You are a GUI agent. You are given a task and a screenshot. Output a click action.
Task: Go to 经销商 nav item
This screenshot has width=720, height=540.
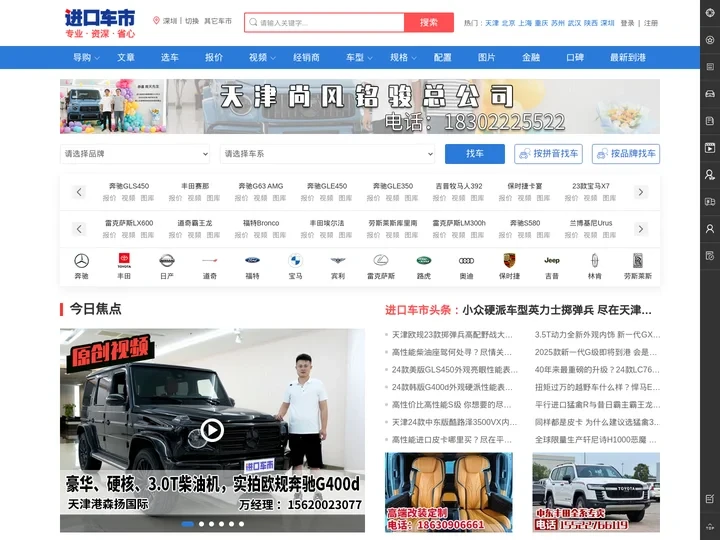point(306,57)
